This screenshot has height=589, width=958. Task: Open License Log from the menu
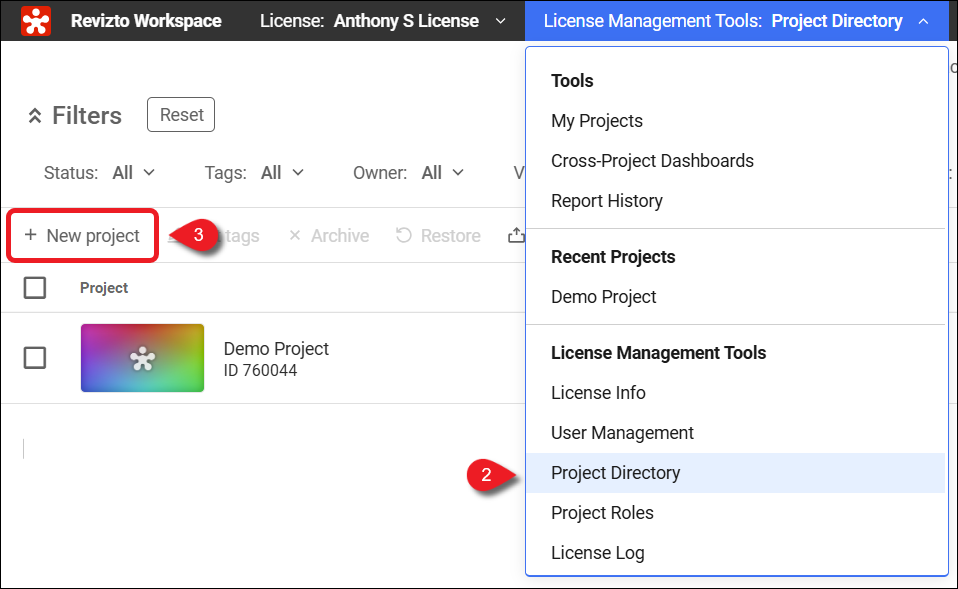tap(597, 553)
